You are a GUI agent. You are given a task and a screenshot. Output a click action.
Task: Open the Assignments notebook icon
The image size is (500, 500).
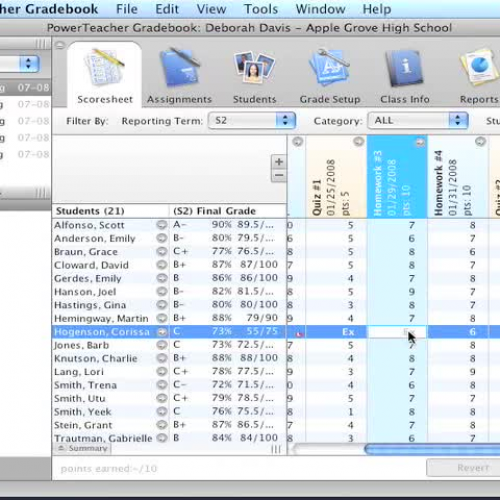coord(180,68)
